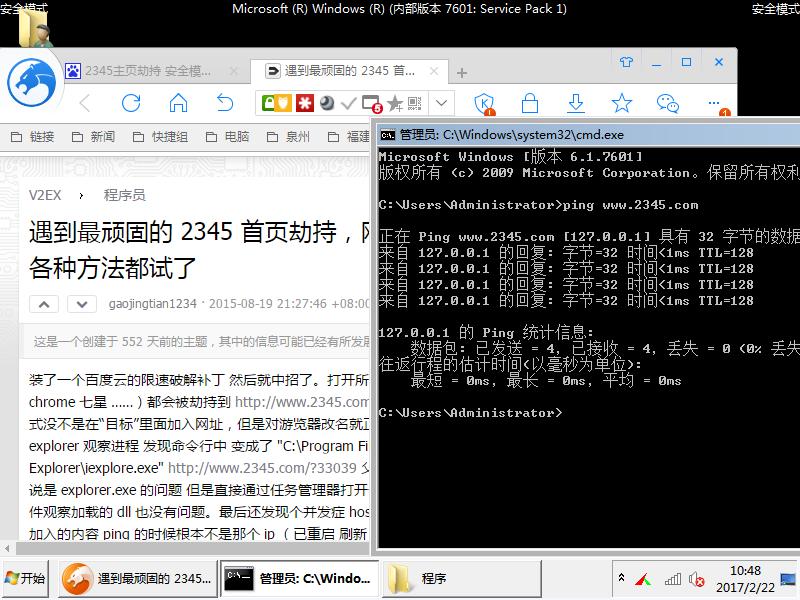The image size is (800, 600).
Task: Click the screenshot extension icon
Action: pos(372,103)
